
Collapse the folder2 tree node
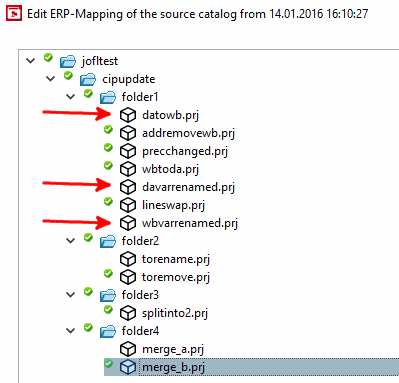[71, 241]
